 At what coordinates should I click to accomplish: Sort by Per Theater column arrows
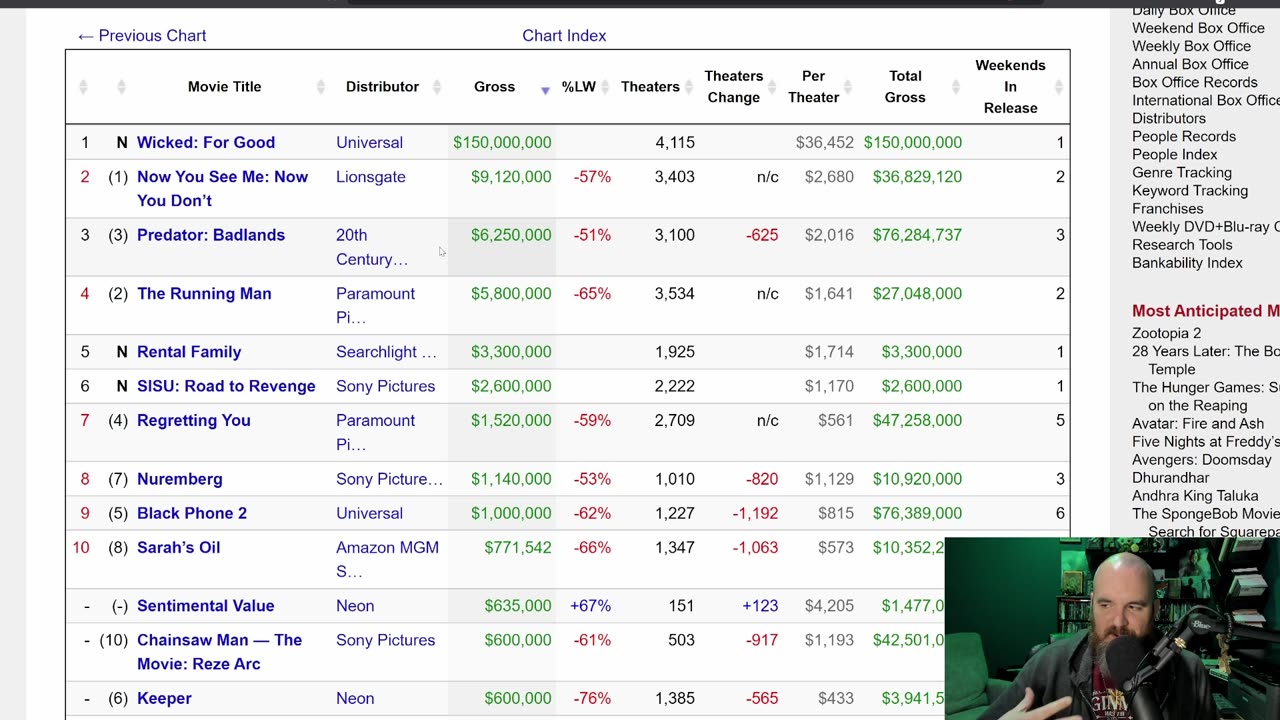[849, 87]
